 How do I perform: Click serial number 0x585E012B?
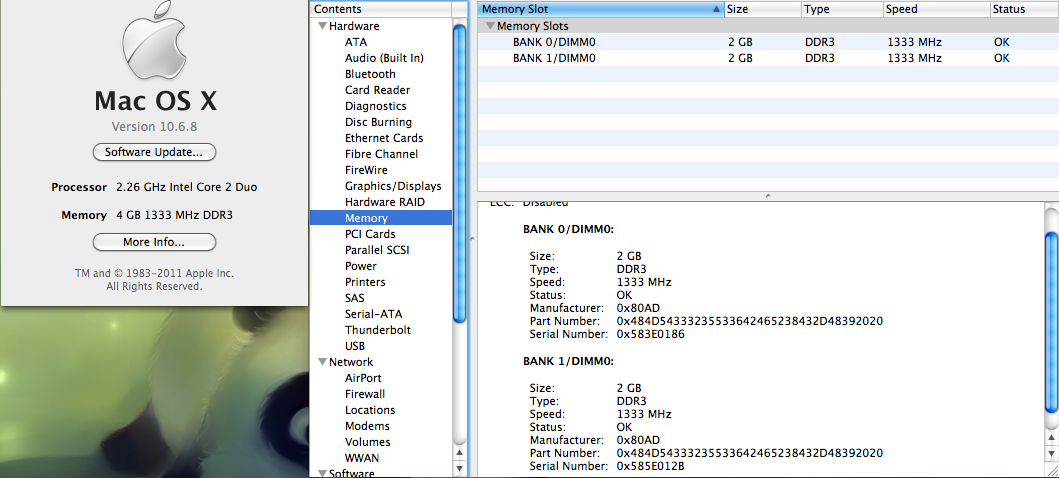[x=651, y=466]
